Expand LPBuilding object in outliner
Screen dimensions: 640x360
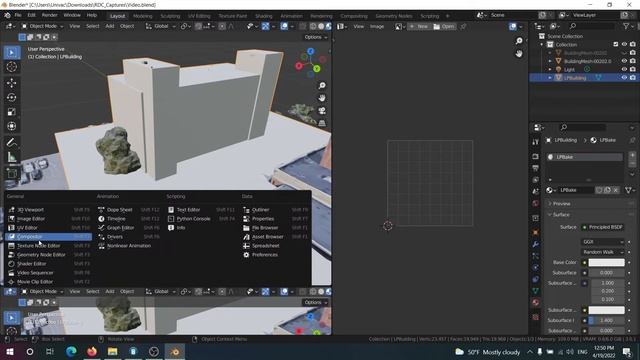click(550, 78)
